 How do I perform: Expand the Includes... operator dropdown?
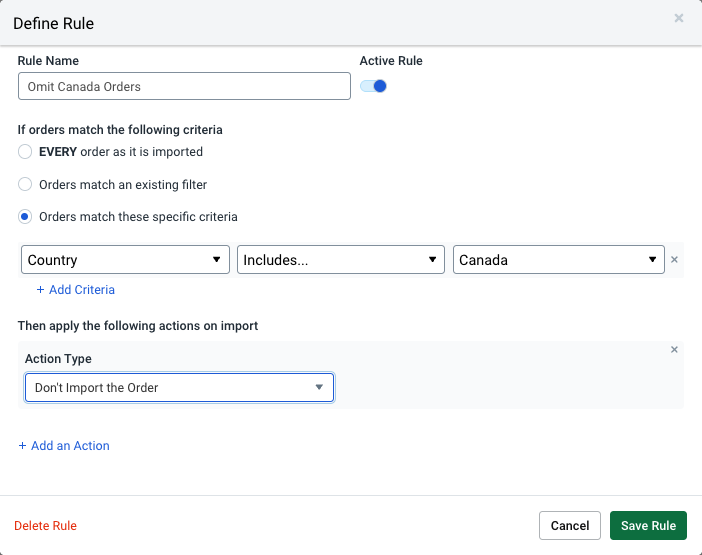(341, 260)
